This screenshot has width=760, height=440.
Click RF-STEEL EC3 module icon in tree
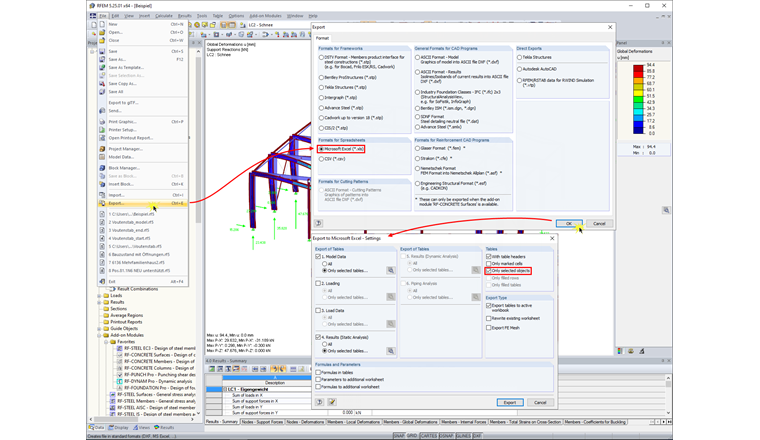pos(120,348)
